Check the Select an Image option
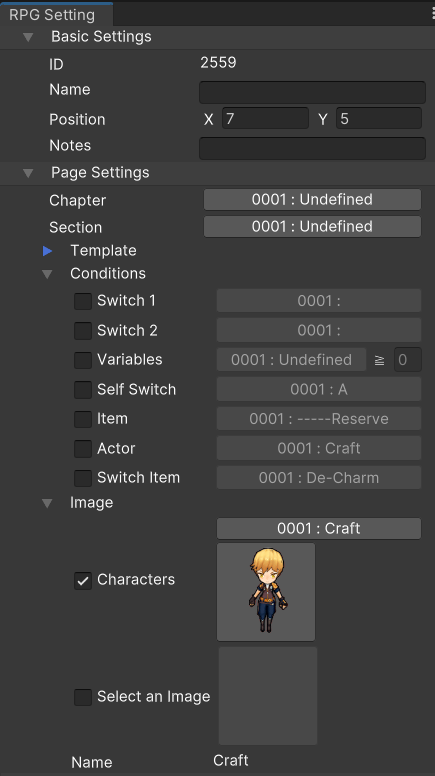This screenshot has height=776, width=435. [83, 697]
